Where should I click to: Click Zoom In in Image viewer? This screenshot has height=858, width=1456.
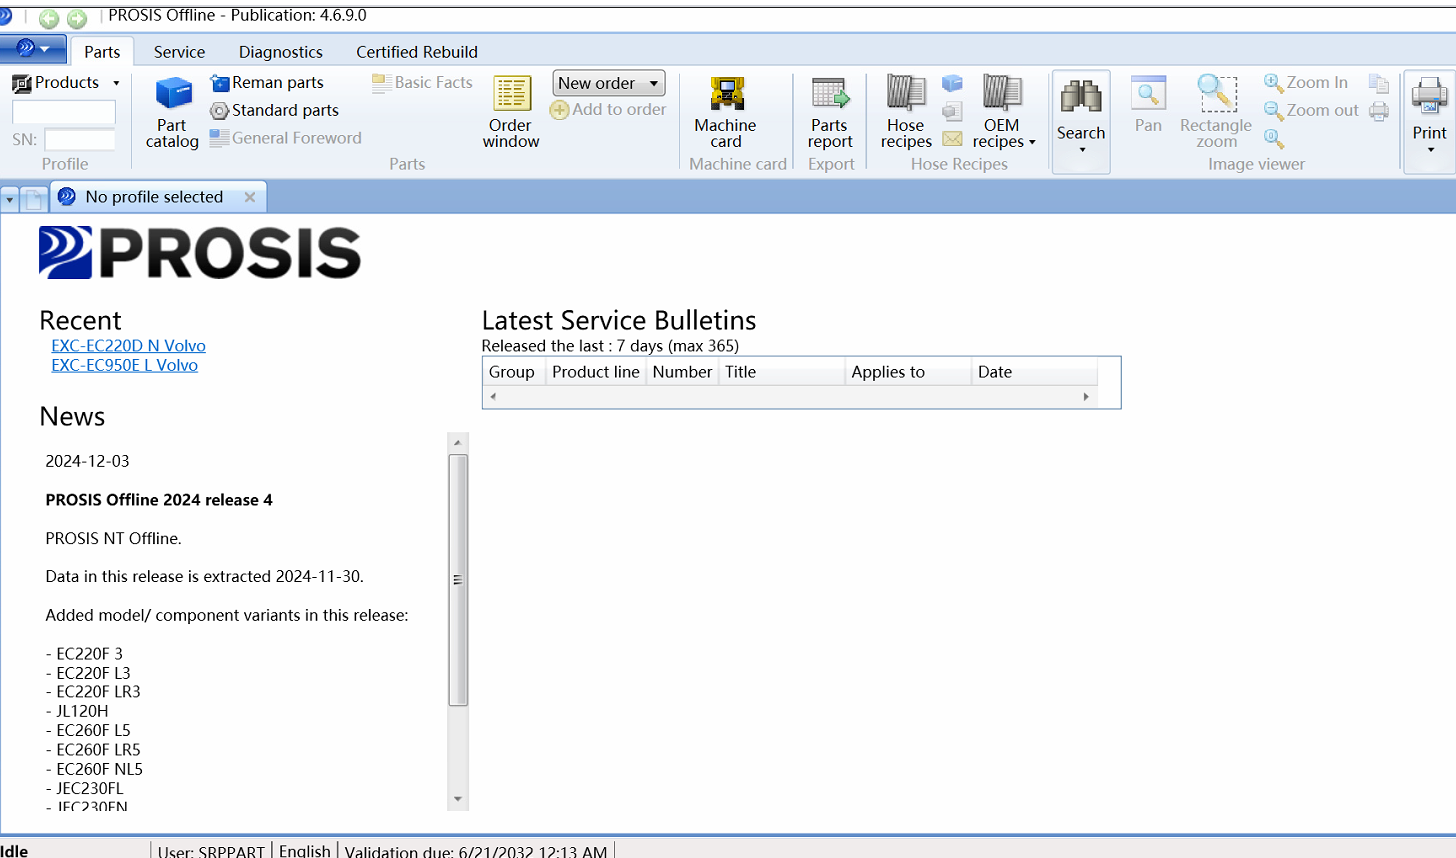[1306, 83]
